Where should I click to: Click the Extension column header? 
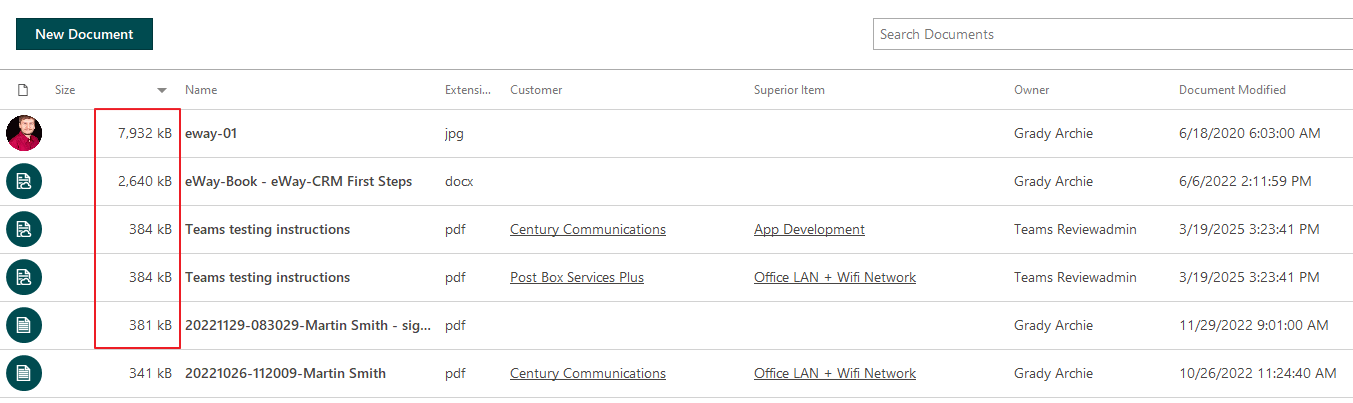tap(468, 90)
